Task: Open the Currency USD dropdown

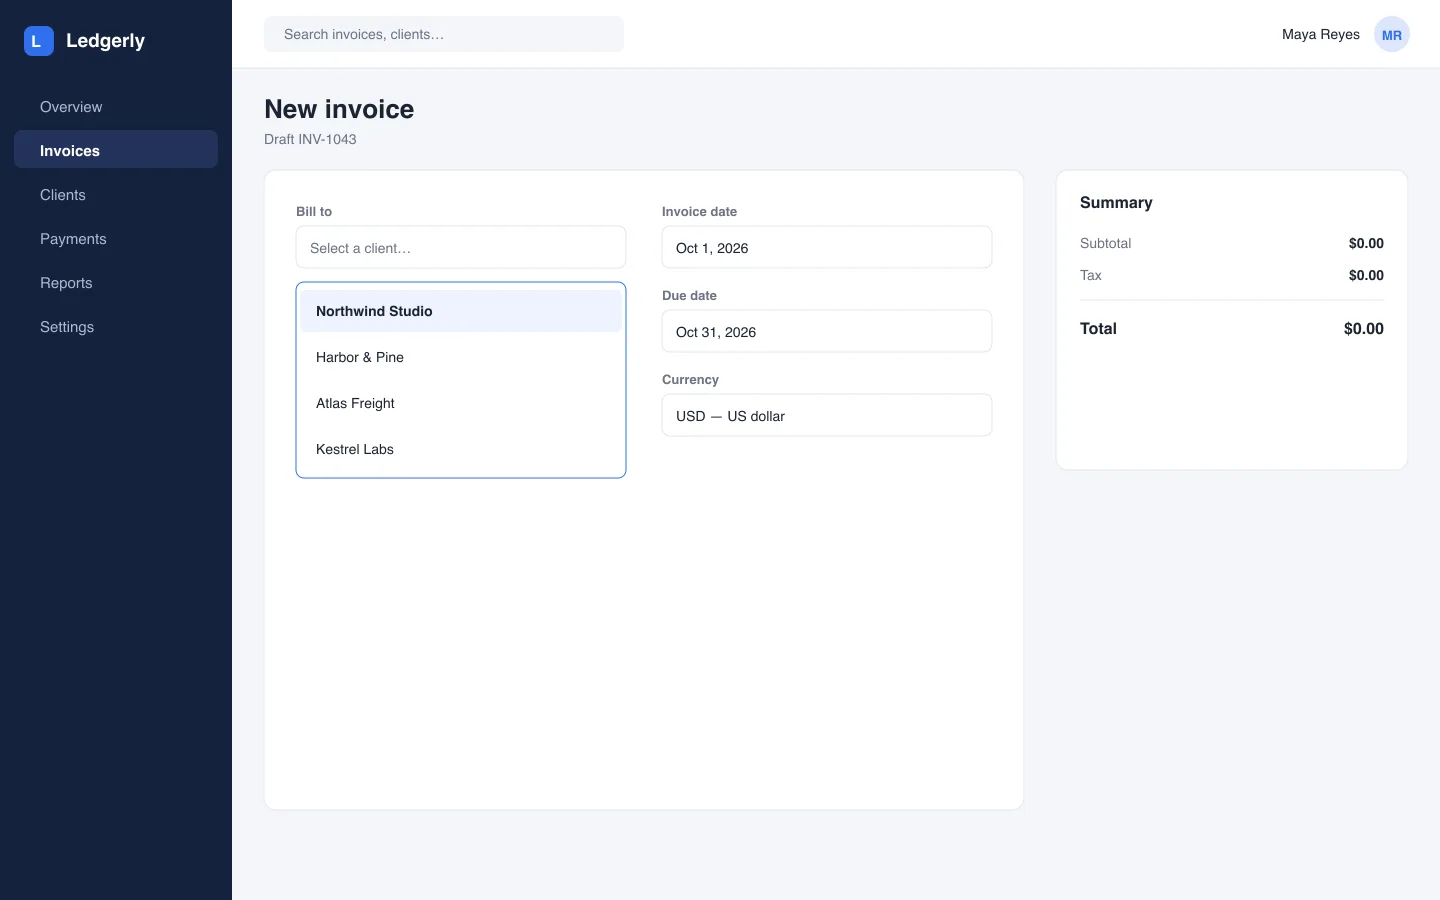Action: click(827, 415)
